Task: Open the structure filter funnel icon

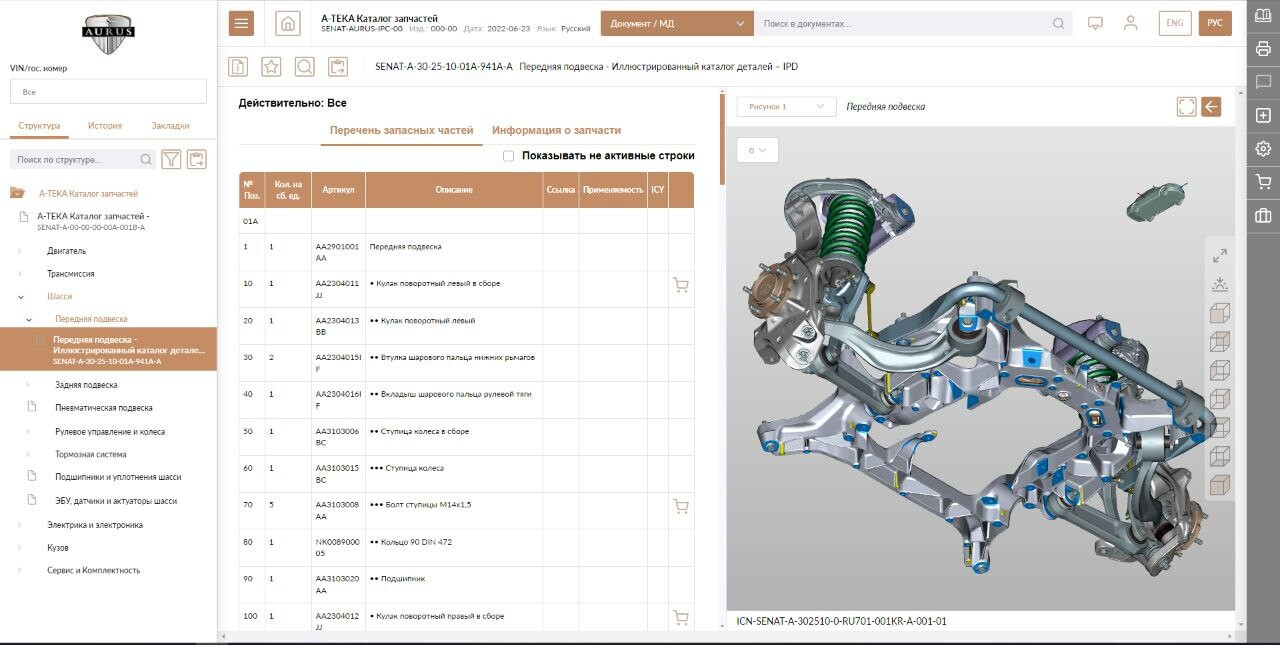Action: 171,159
